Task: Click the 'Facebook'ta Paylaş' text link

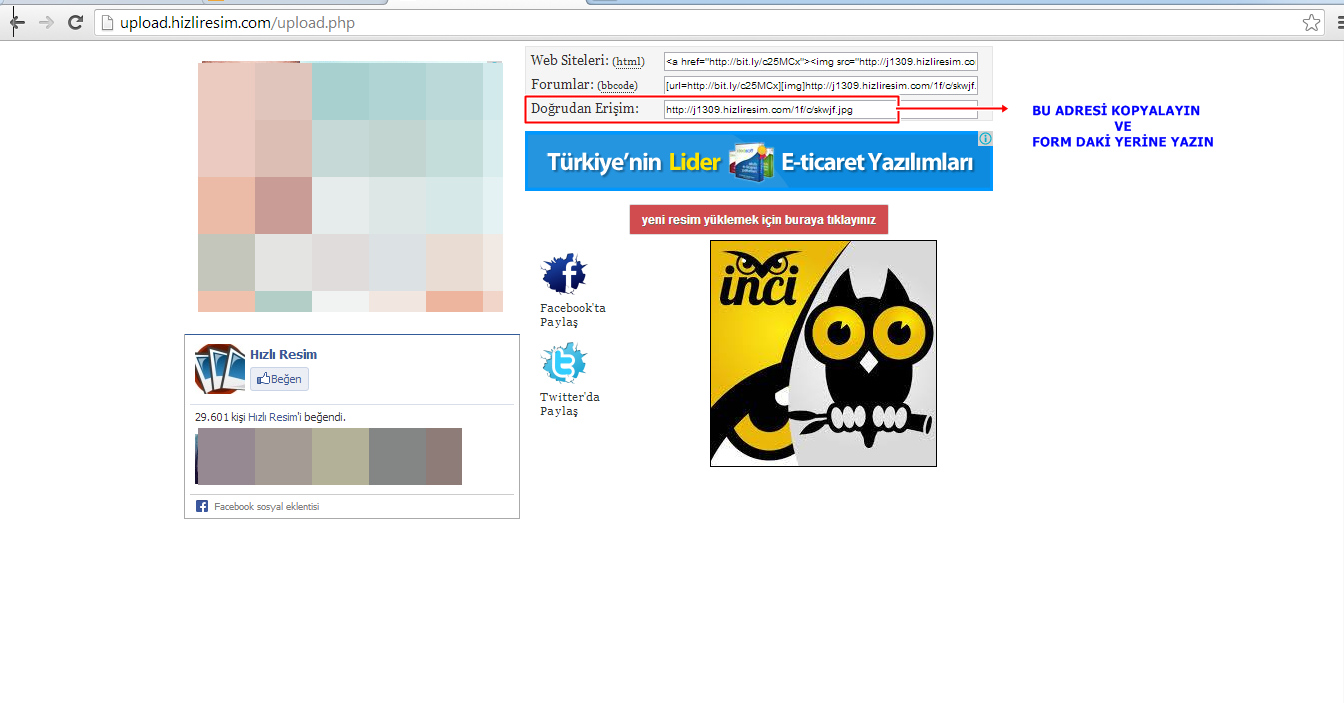Action: point(573,315)
